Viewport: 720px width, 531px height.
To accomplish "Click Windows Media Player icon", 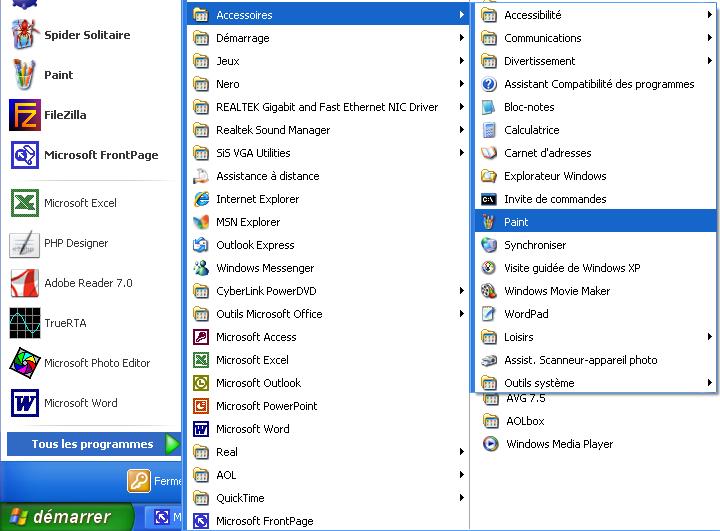I will 490,444.
